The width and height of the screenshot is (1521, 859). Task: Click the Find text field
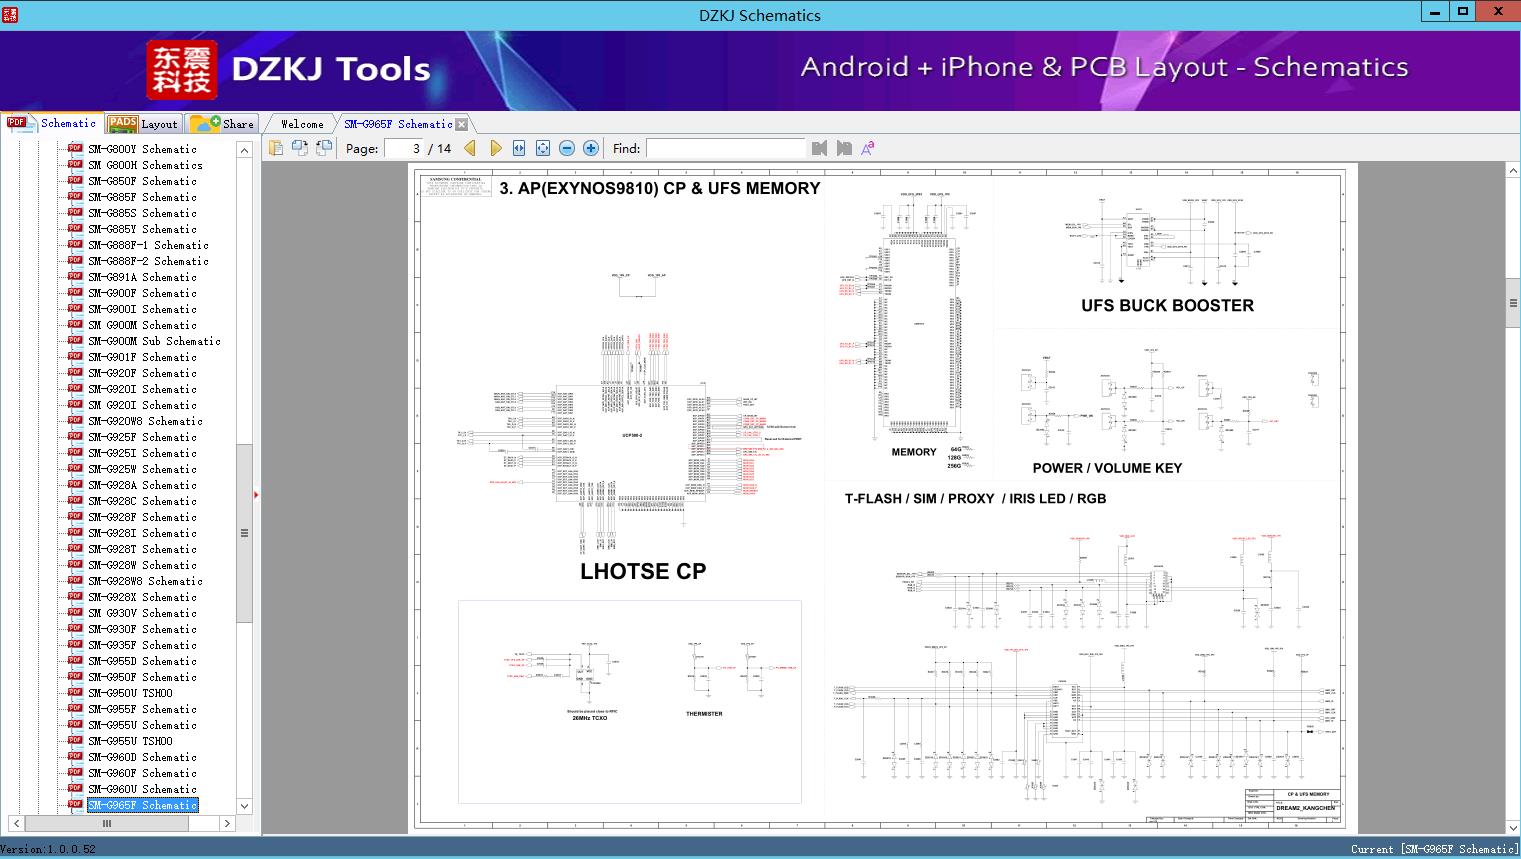(x=725, y=148)
